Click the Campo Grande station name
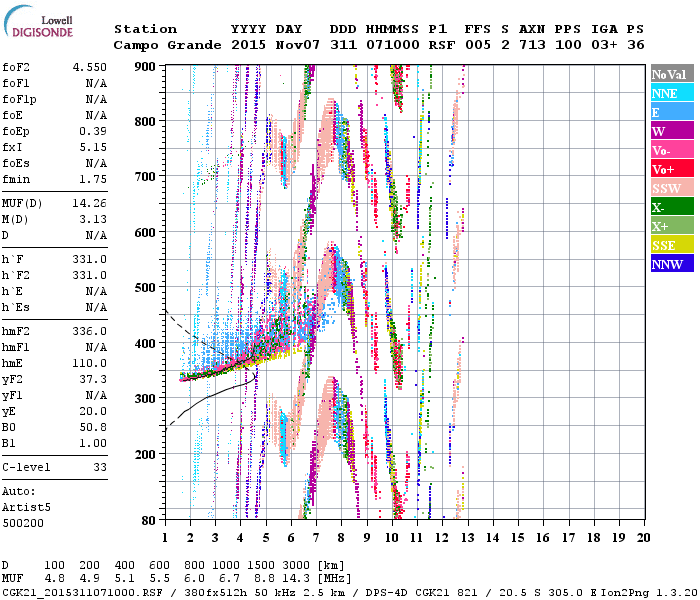Viewport: 700px width, 600px height. pyautogui.click(x=167, y=45)
